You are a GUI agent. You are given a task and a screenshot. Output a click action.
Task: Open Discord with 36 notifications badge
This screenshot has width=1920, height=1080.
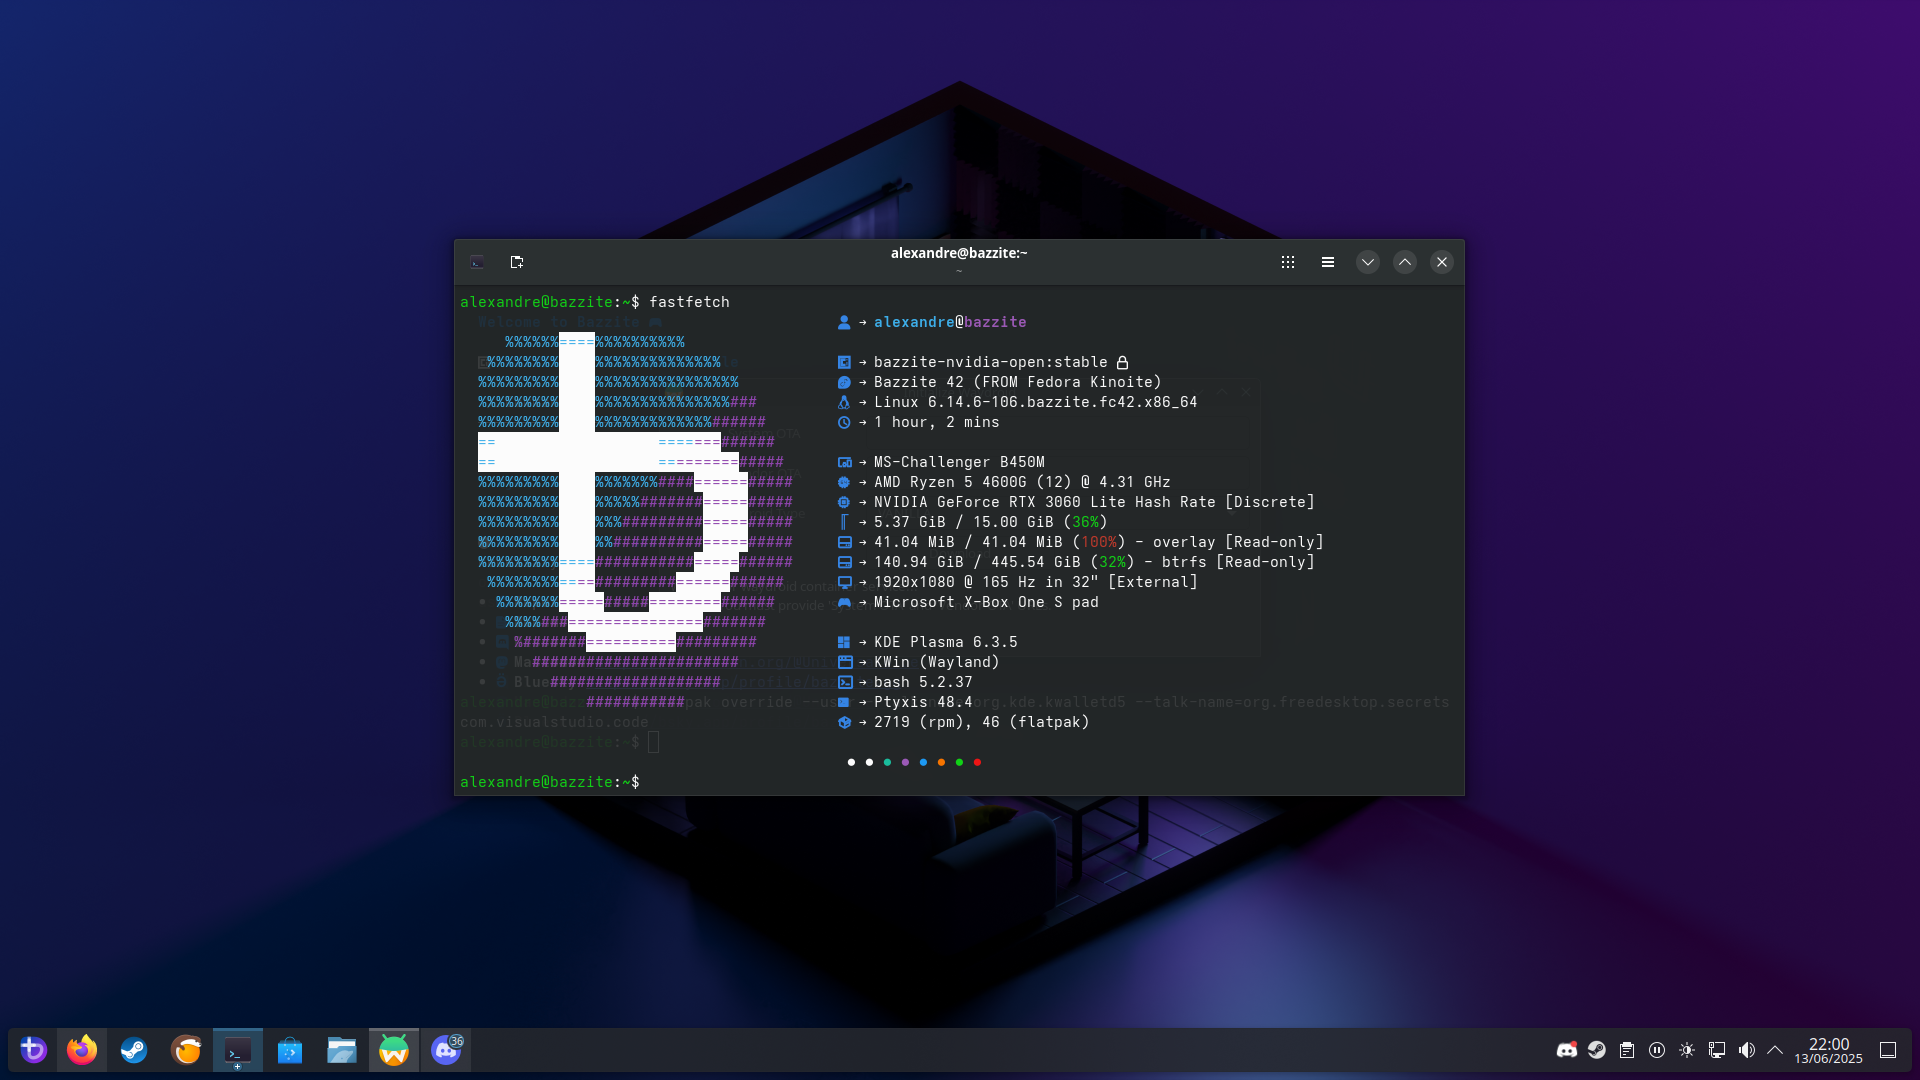coord(446,1050)
